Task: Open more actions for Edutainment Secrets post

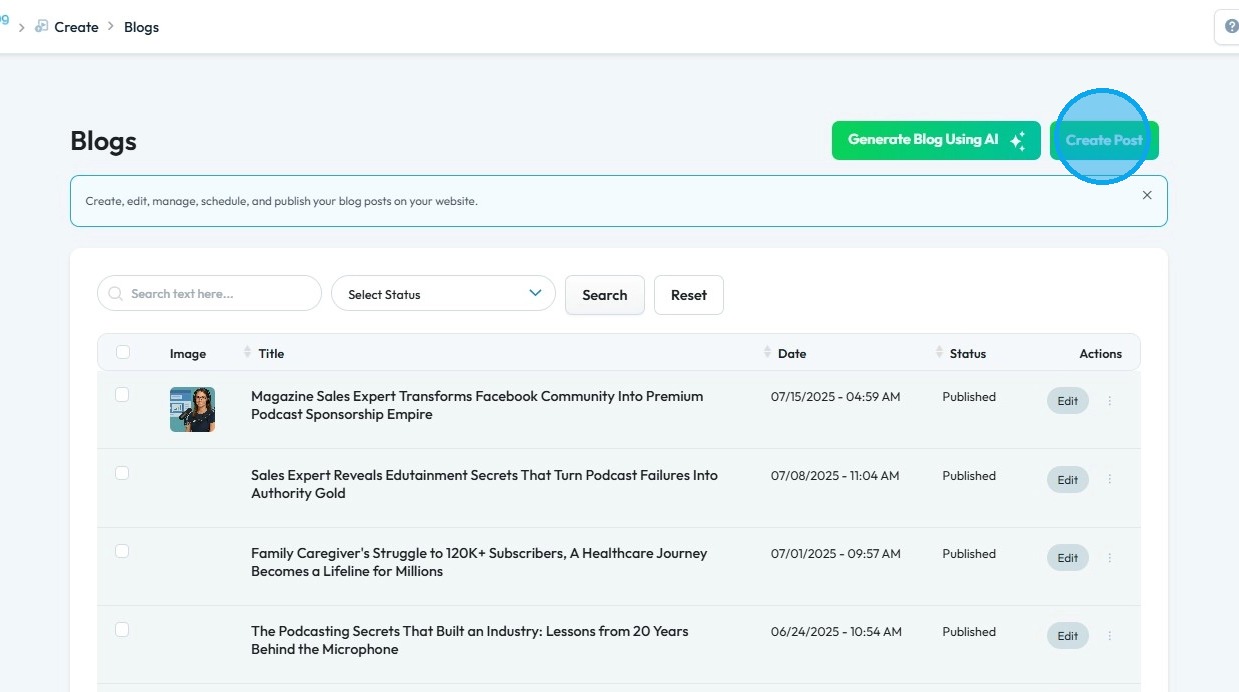Action: click(1109, 480)
